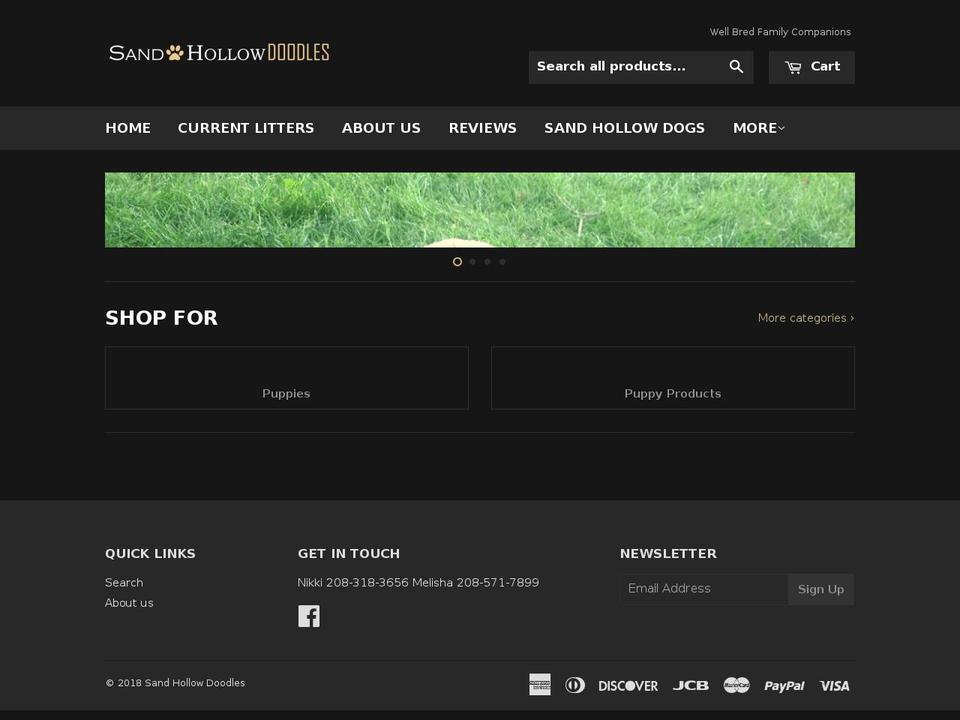
Task: Navigate to Reviews
Action: coord(482,128)
